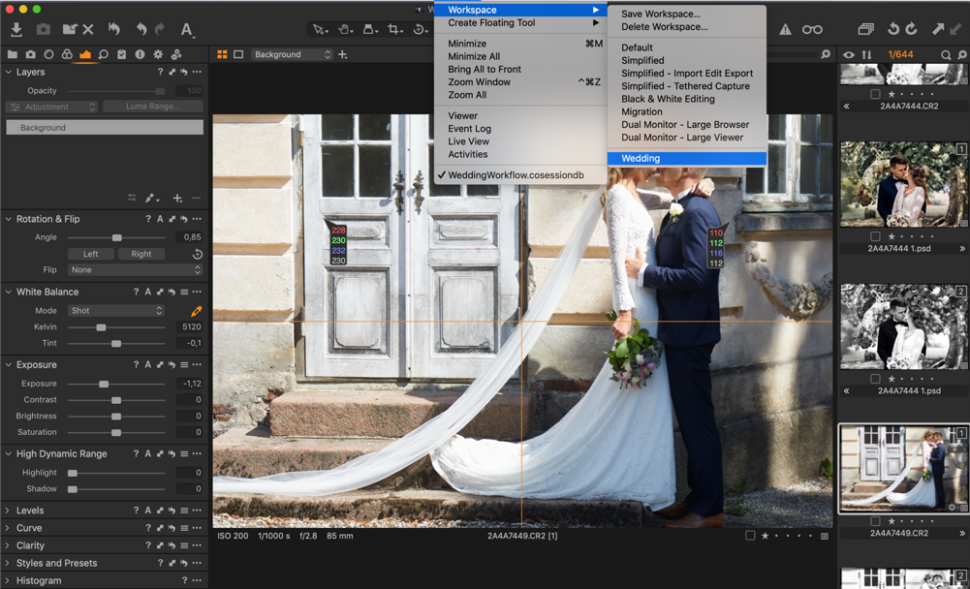Click the Annotations letter A toolbar icon
The width and height of the screenshot is (970, 589).
186,30
